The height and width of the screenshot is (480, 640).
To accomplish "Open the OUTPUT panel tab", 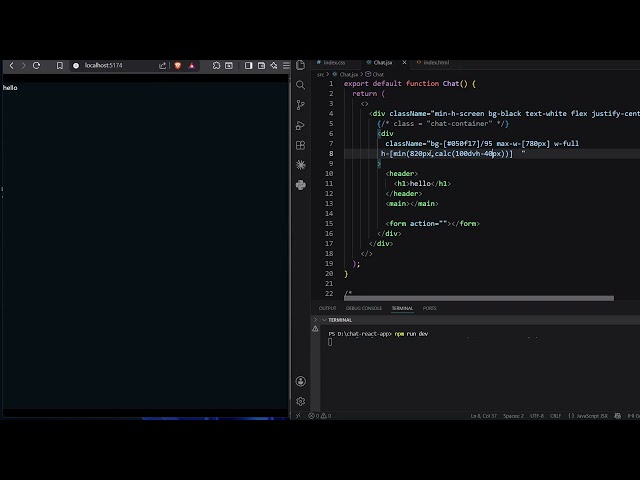I will pyautogui.click(x=327, y=308).
